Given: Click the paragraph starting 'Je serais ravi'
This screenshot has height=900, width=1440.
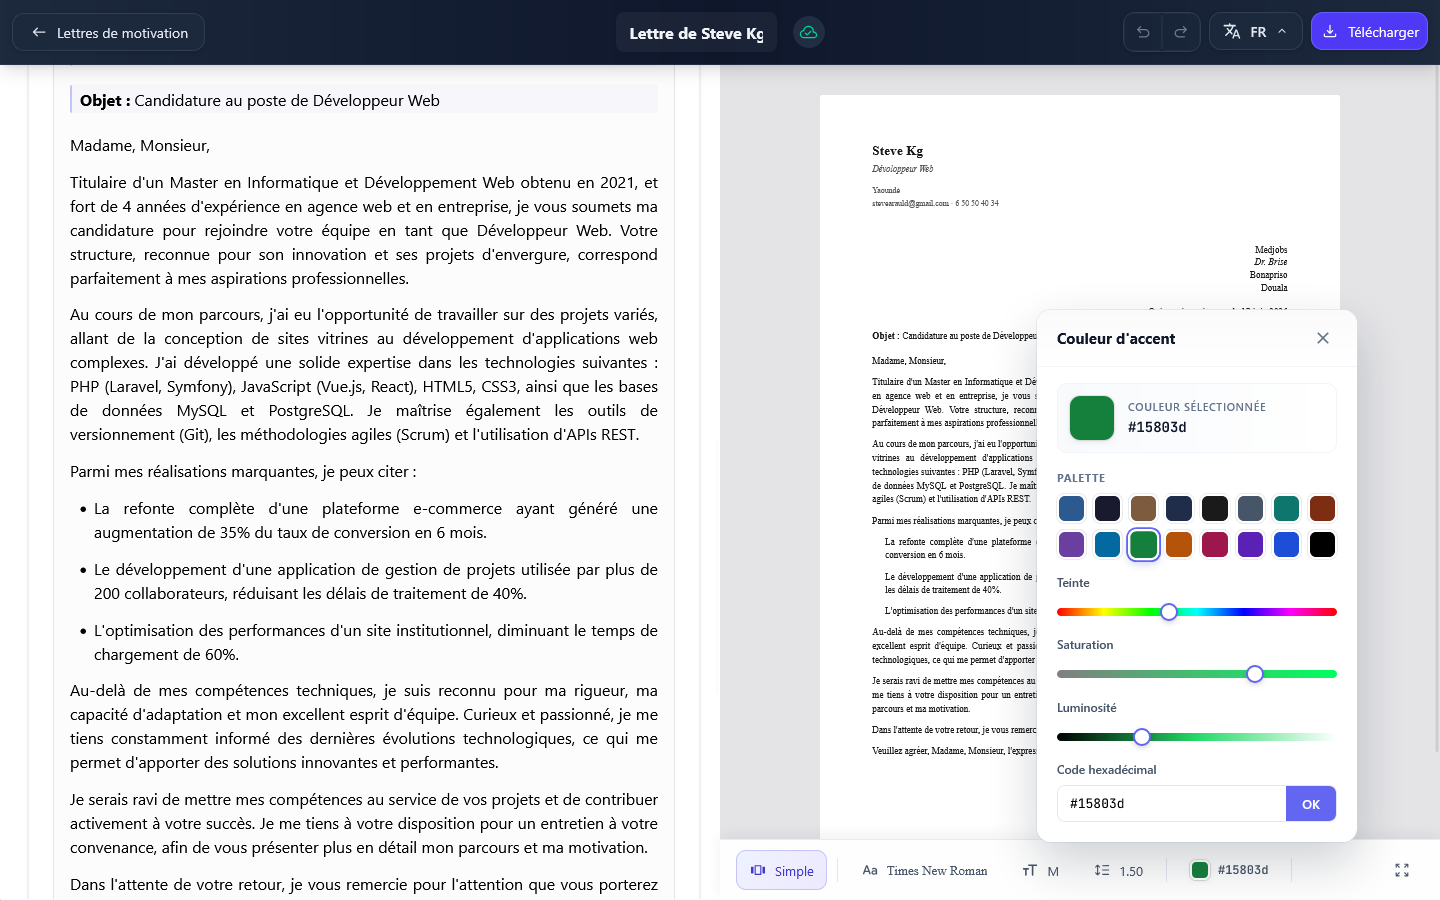Looking at the screenshot, I should [x=364, y=823].
